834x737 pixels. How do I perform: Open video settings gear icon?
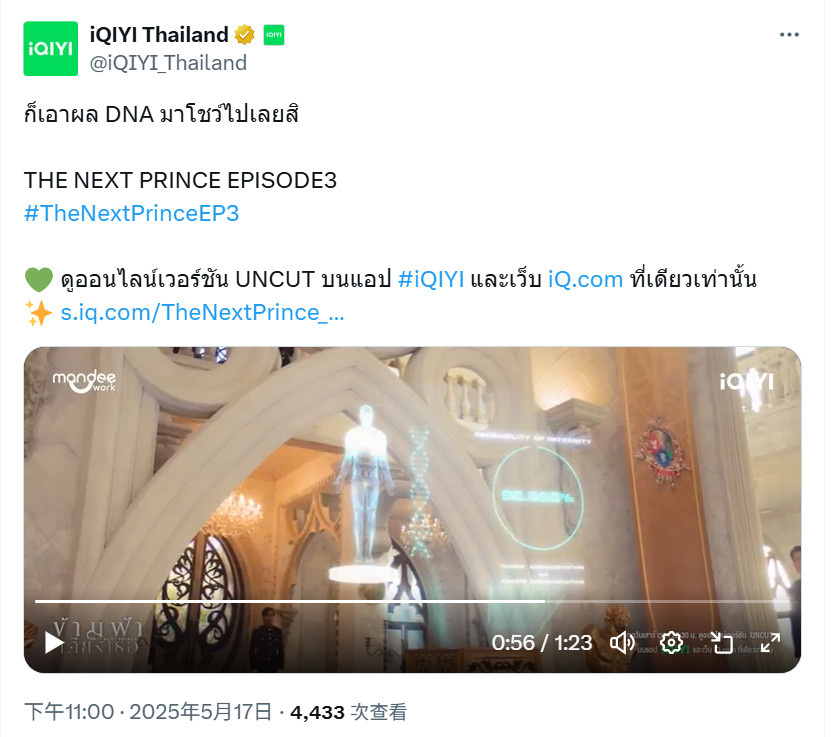(671, 643)
